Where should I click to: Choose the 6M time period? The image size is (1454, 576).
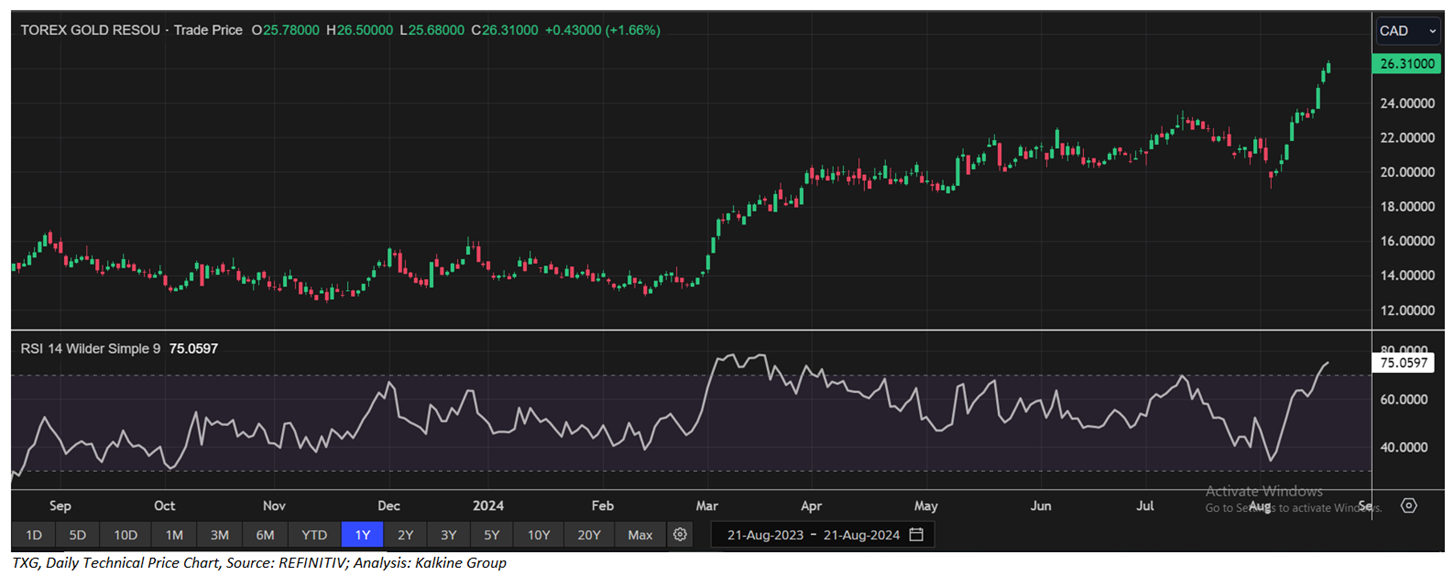point(265,535)
